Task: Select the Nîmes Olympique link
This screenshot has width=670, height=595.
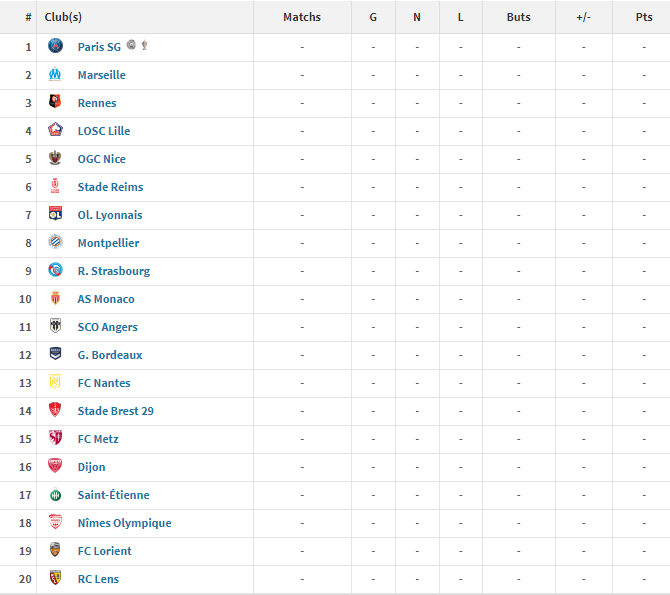Action: (x=124, y=523)
